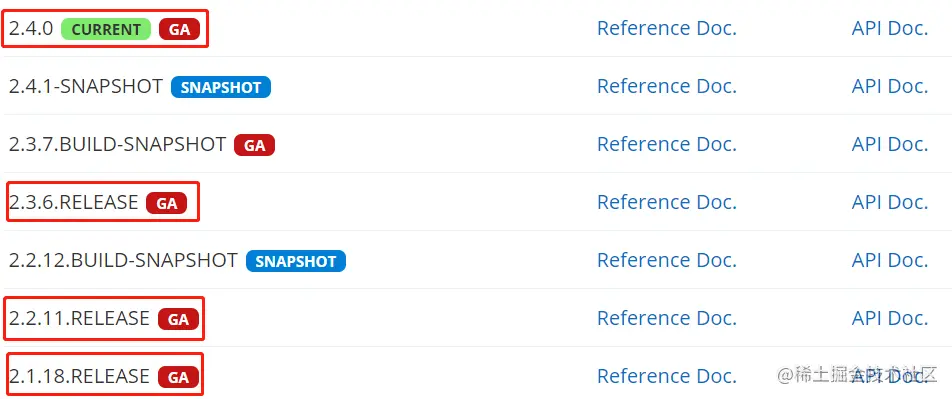
Task: Click the green CURRENT badge on 2.4.0
Action: point(106,29)
